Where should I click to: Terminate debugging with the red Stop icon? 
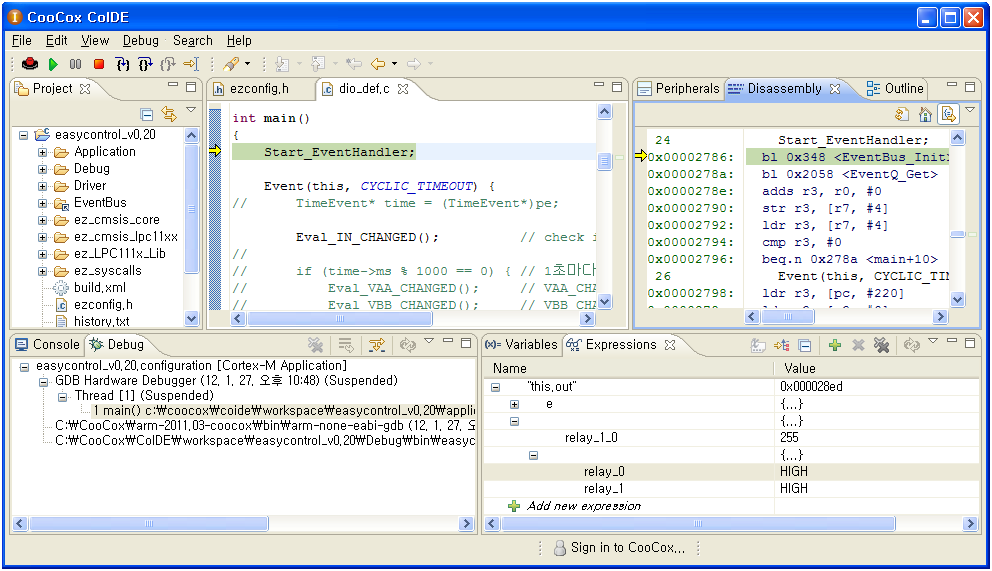click(99, 64)
